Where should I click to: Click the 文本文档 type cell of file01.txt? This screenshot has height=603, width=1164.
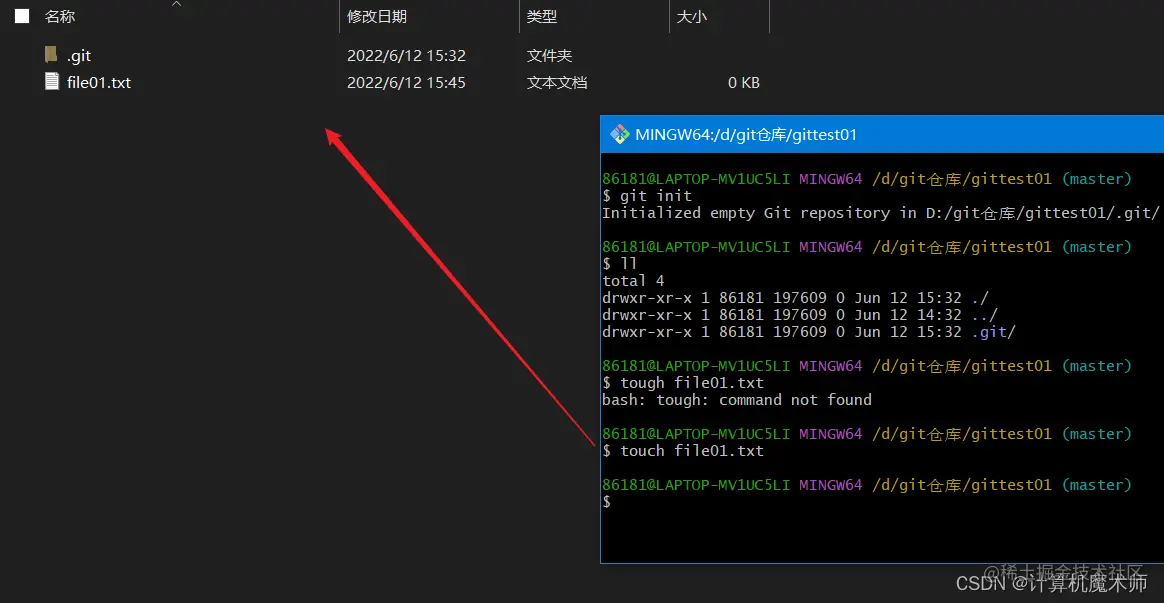[x=557, y=82]
